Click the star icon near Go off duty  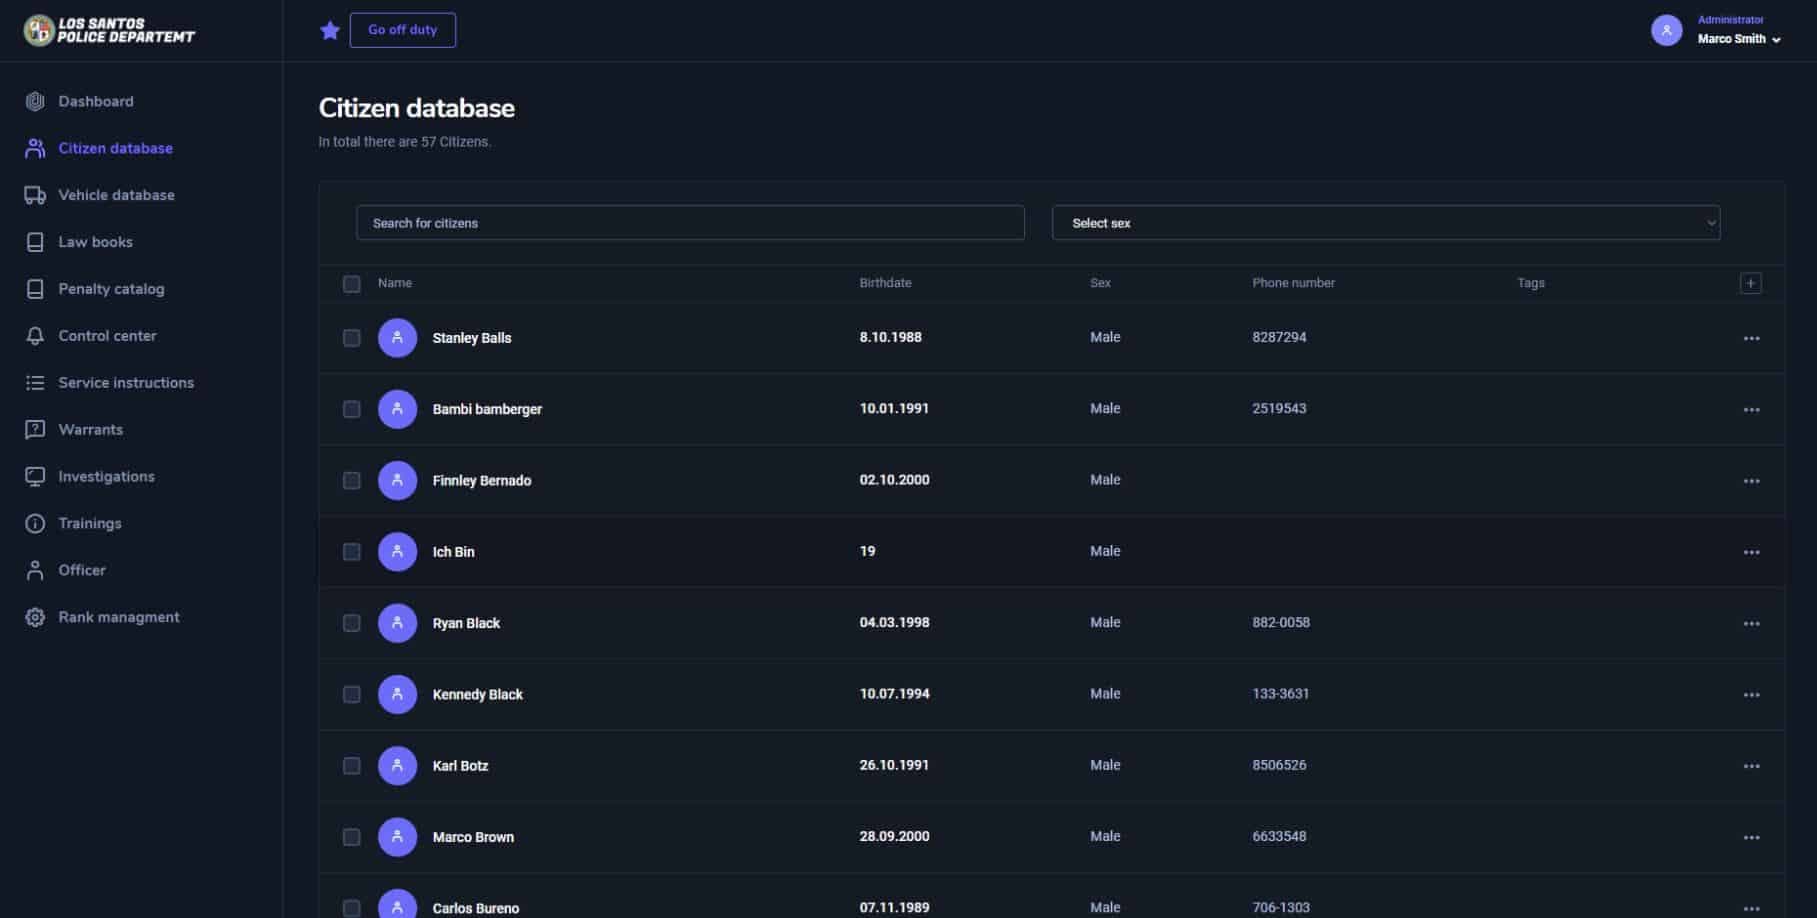pyautogui.click(x=330, y=29)
